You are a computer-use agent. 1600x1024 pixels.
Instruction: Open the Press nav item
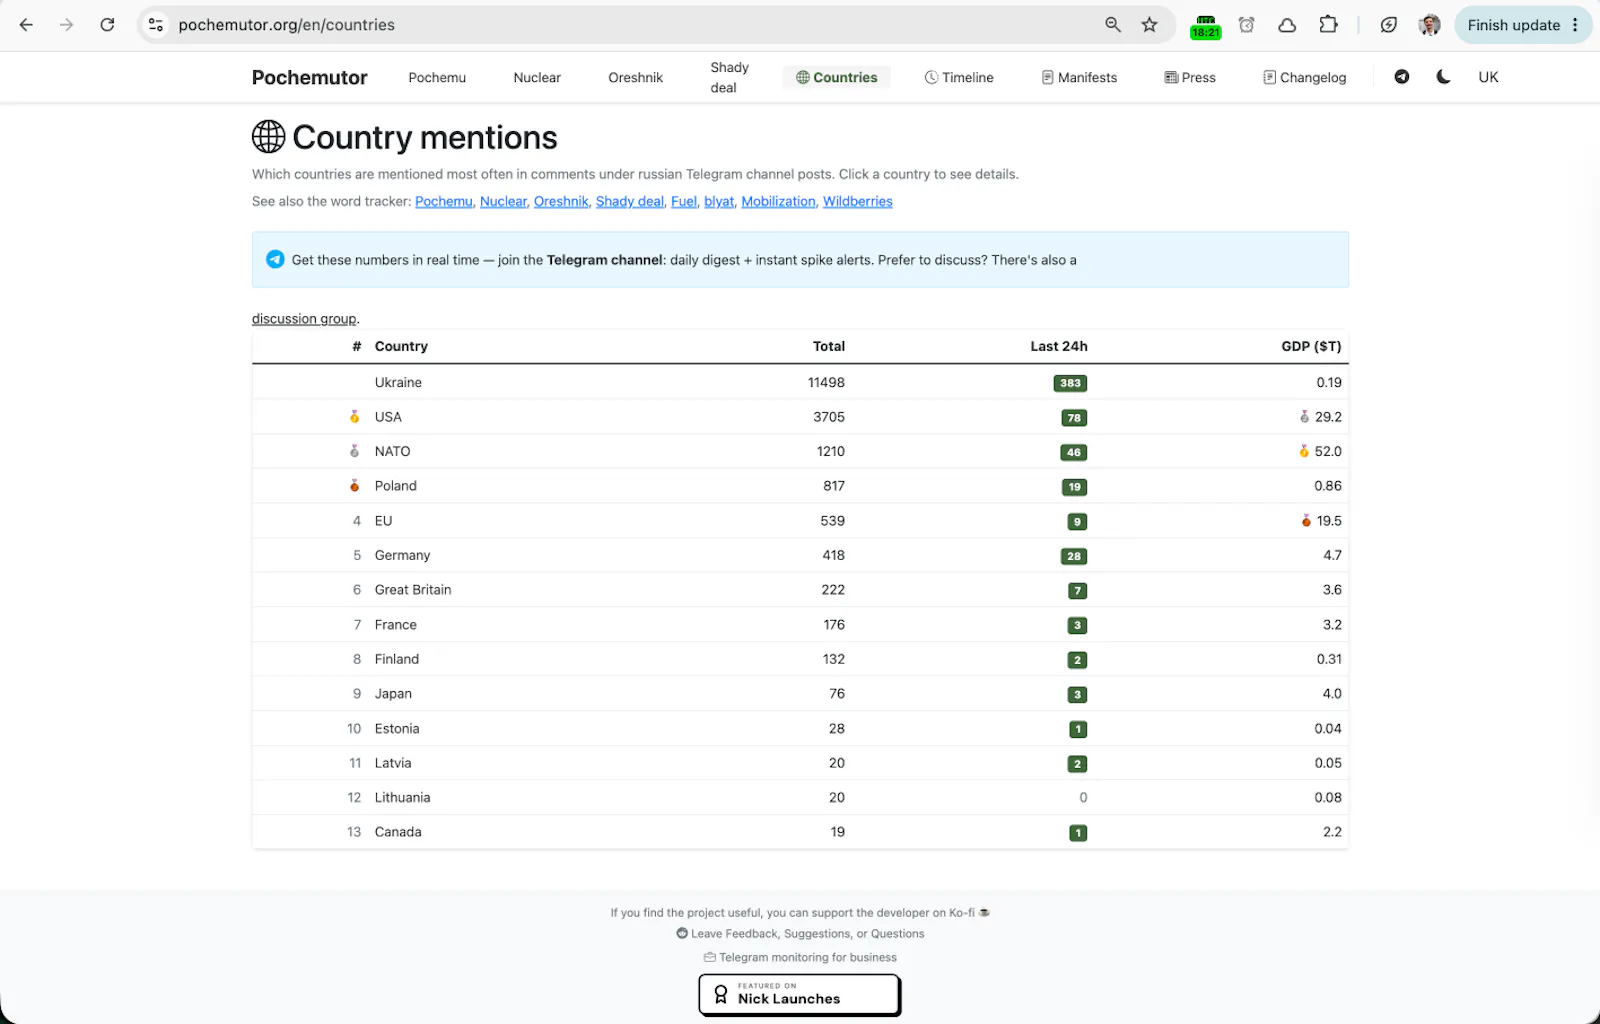click(1190, 77)
